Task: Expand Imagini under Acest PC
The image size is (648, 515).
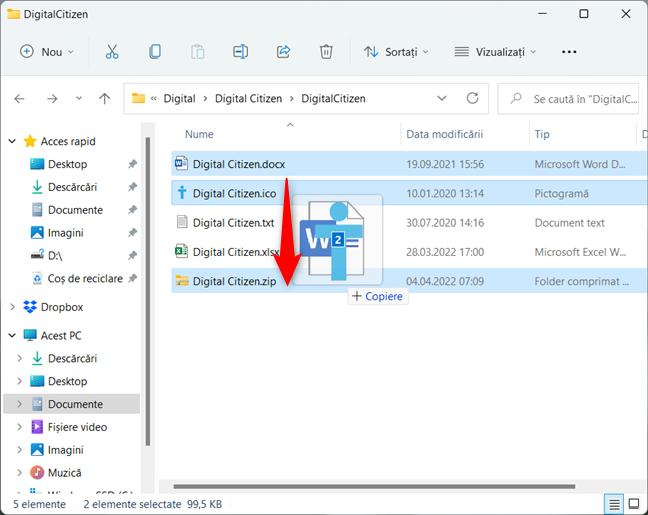Action: coord(19,449)
